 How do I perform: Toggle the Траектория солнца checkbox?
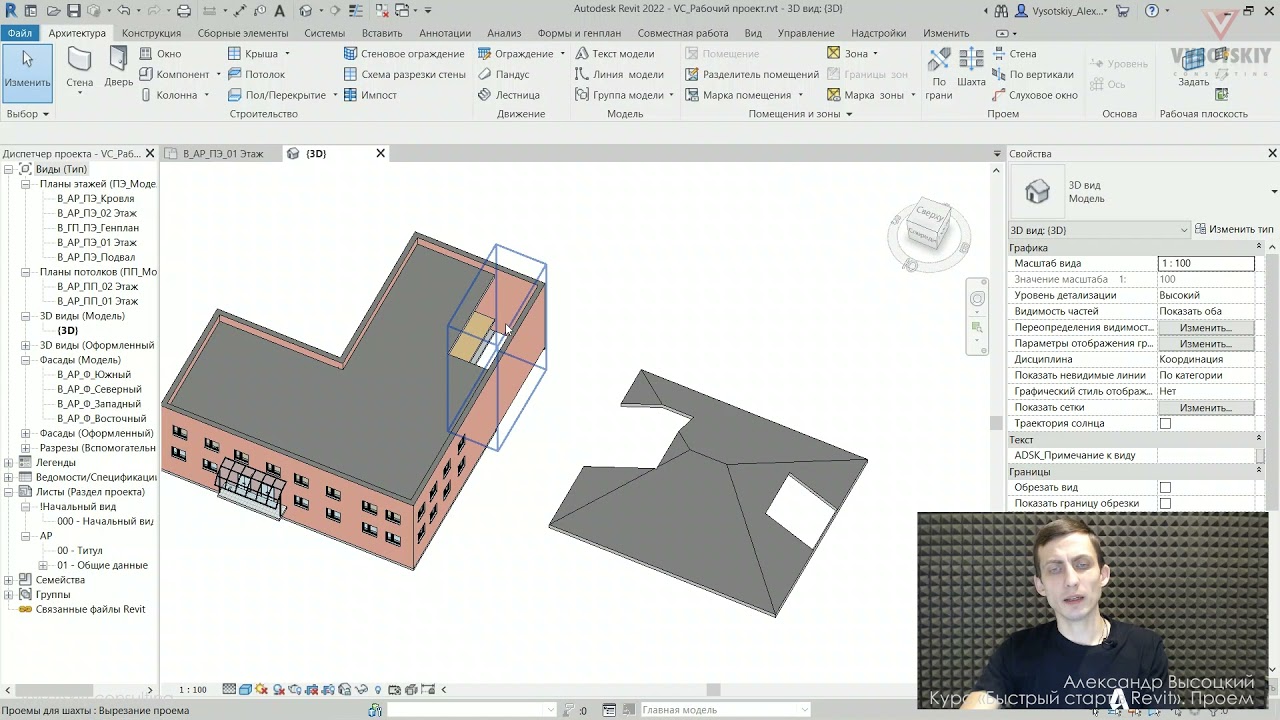point(1165,424)
